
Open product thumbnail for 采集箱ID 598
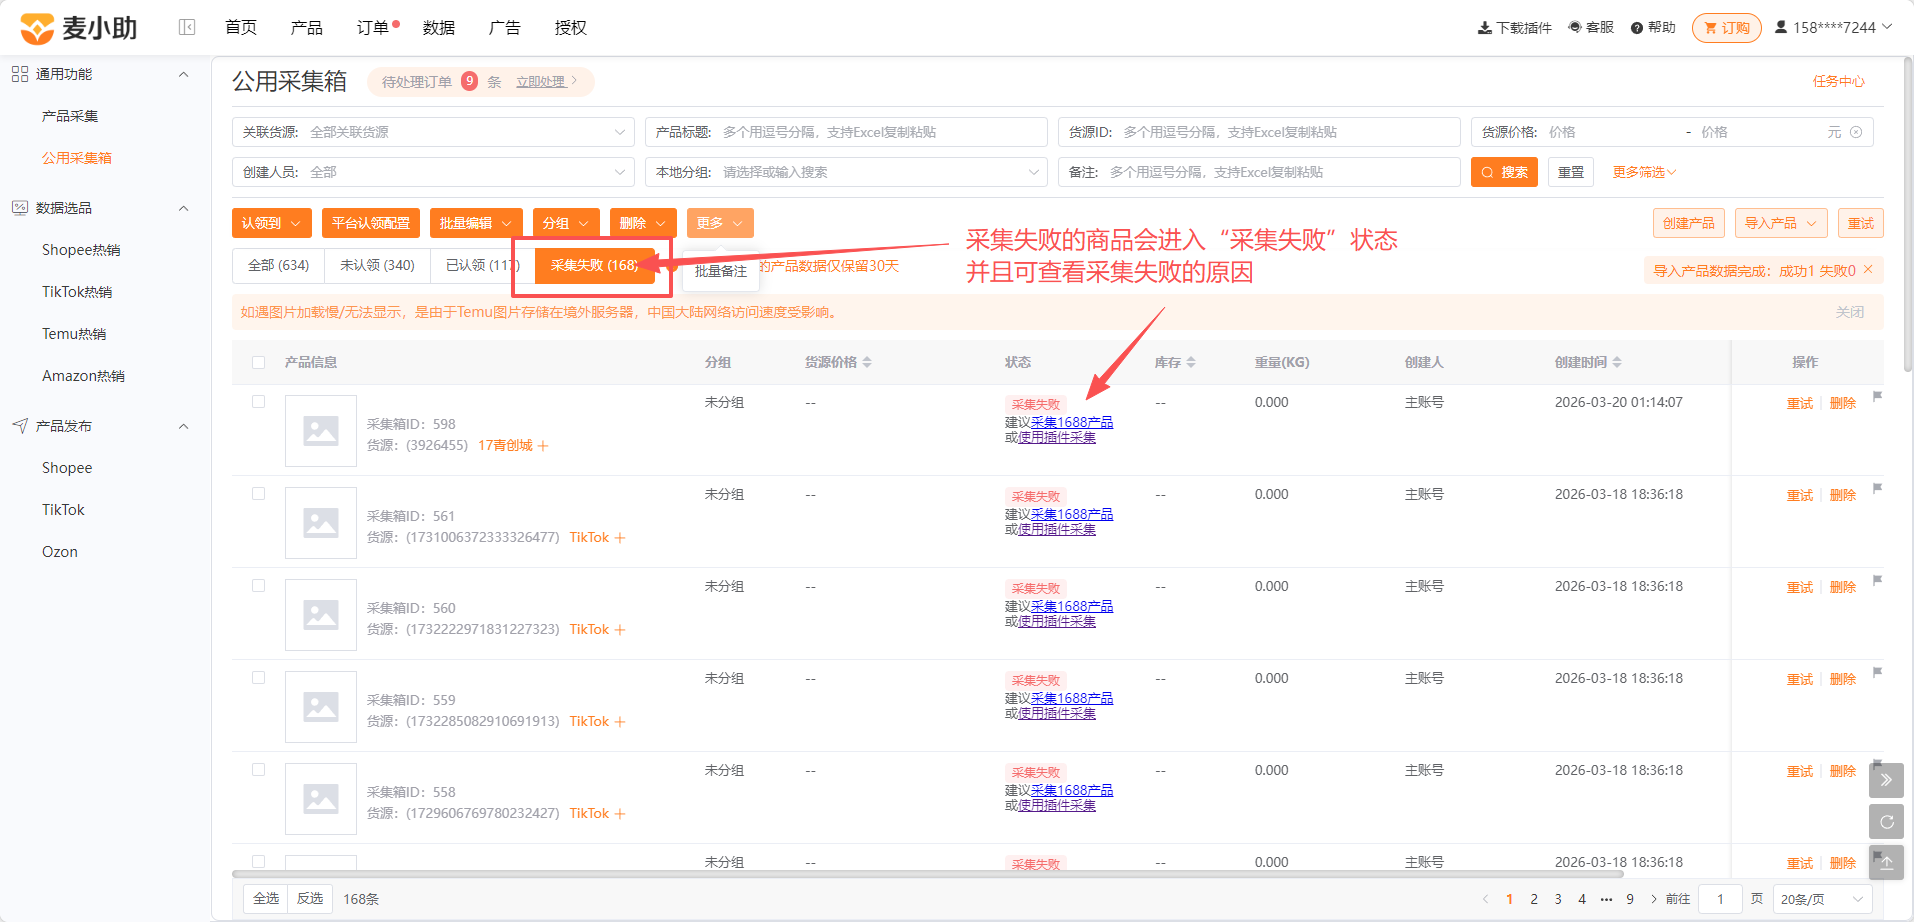tap(321, 431)
